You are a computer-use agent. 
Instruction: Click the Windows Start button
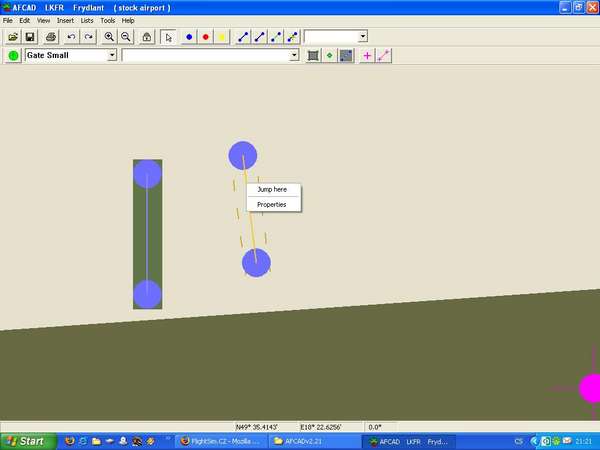26,441
